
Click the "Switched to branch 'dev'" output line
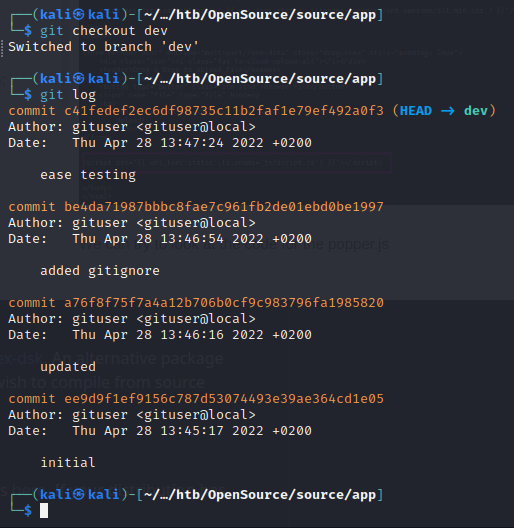(103, 47)
